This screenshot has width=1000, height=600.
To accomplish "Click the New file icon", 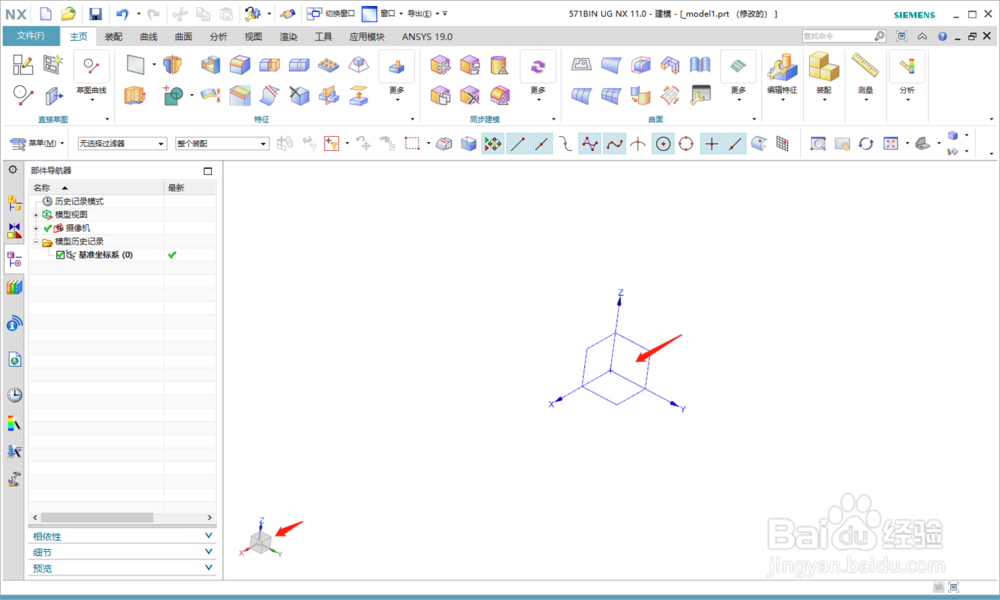I will [46, 13].
